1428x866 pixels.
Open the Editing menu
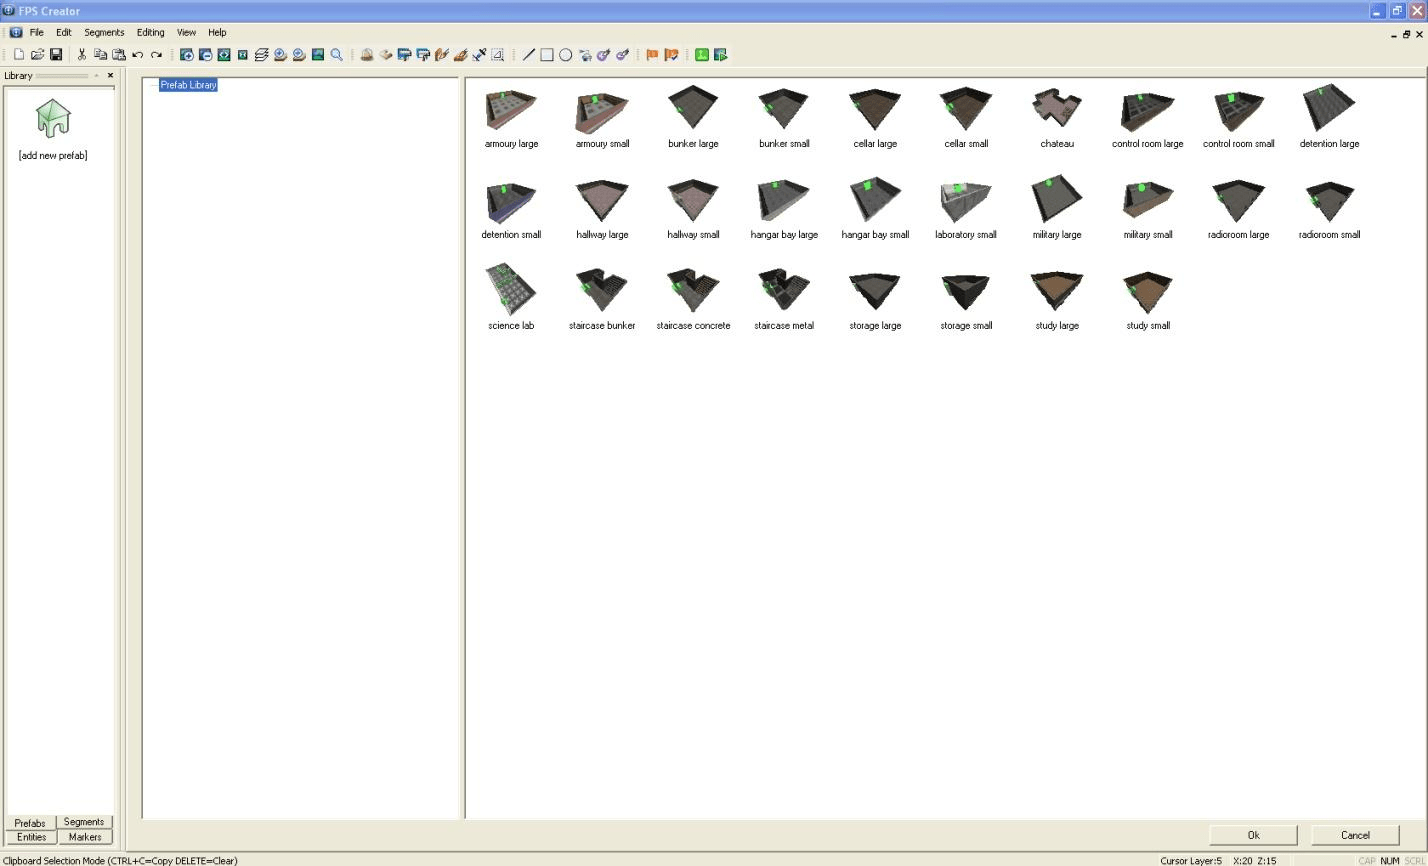click(x=150, y=32)
